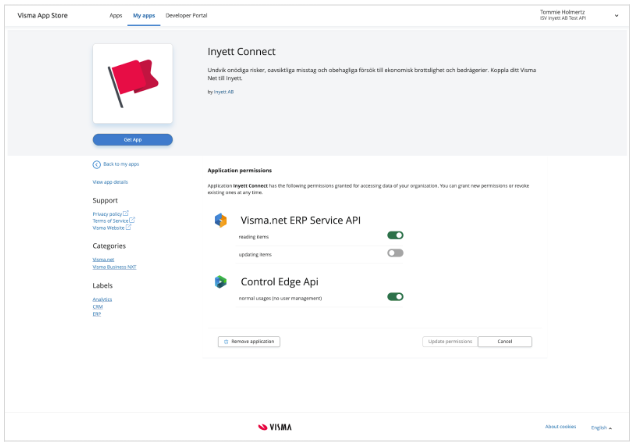Click the Support heading in the sidebar
Viewport: 635px width, 447px height.
pyautogui.click(x=105, y=200)
